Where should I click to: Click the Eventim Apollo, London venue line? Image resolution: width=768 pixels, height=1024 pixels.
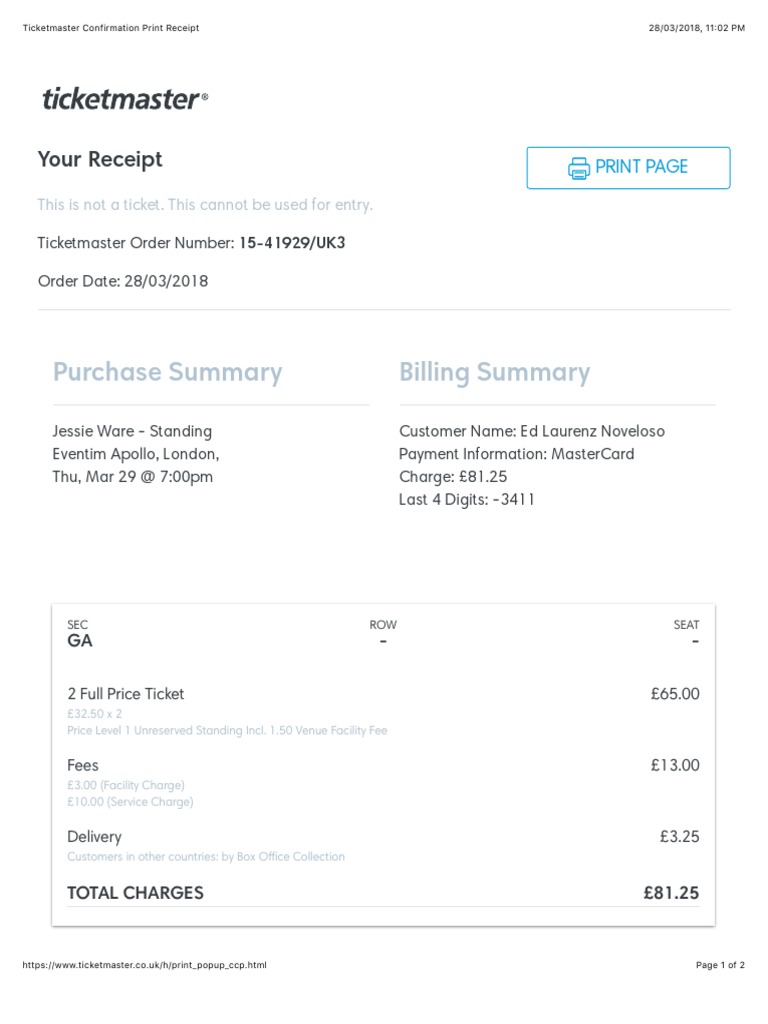[x=136, y=454]
